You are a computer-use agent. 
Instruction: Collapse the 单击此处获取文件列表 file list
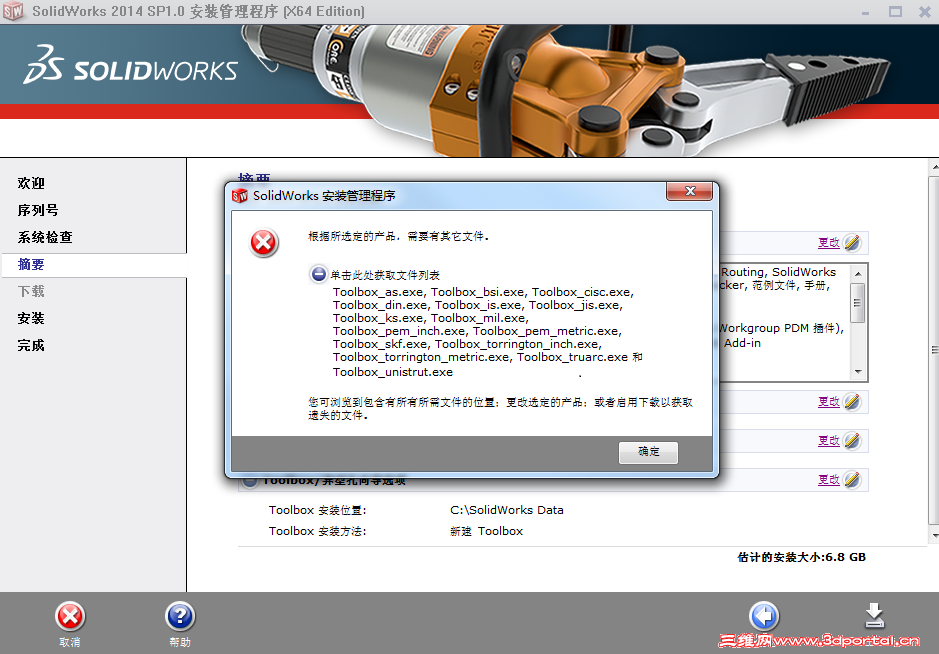[319, 274]
